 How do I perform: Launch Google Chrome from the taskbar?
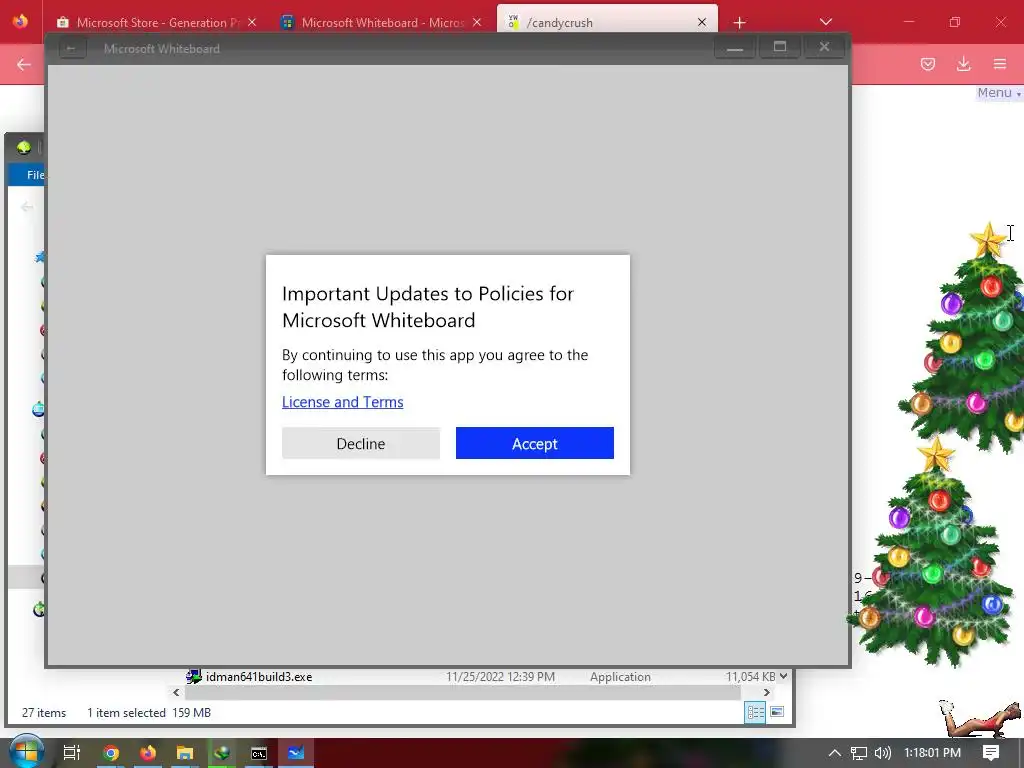point(110,753)
